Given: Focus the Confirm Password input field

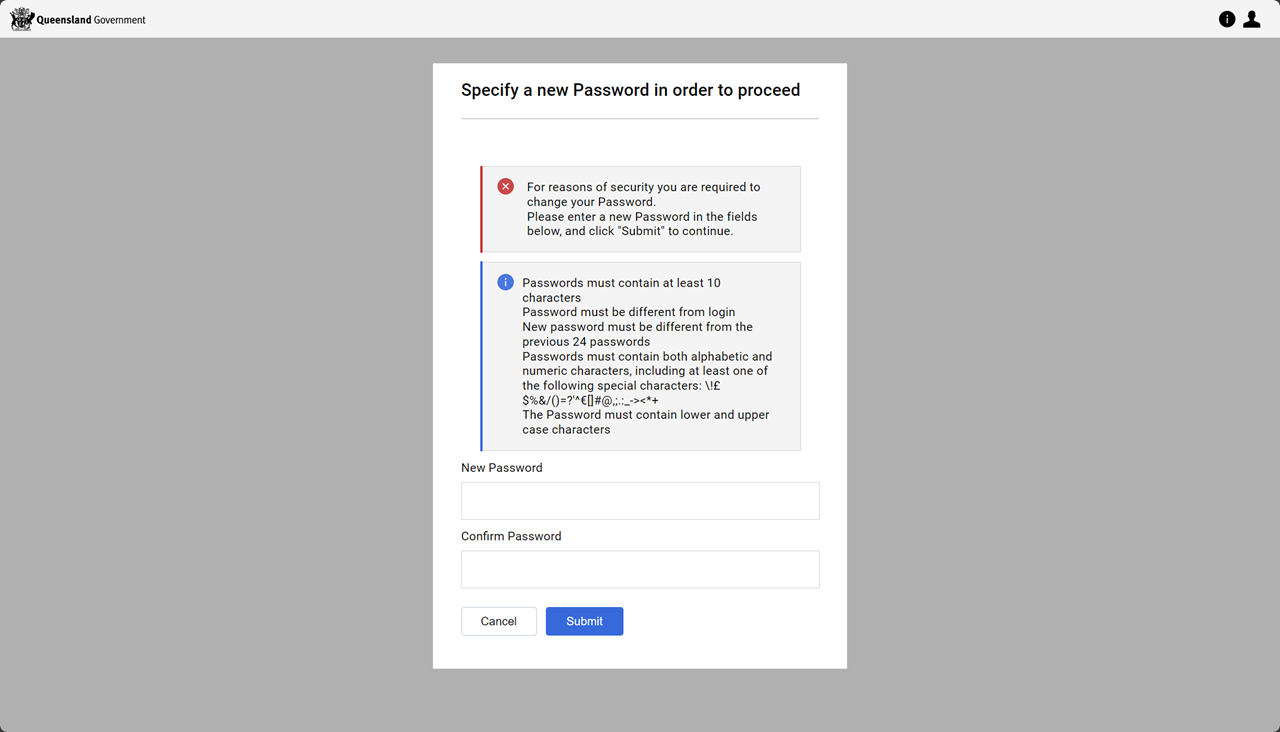Looking at the screenshot, I should [640, 569].
